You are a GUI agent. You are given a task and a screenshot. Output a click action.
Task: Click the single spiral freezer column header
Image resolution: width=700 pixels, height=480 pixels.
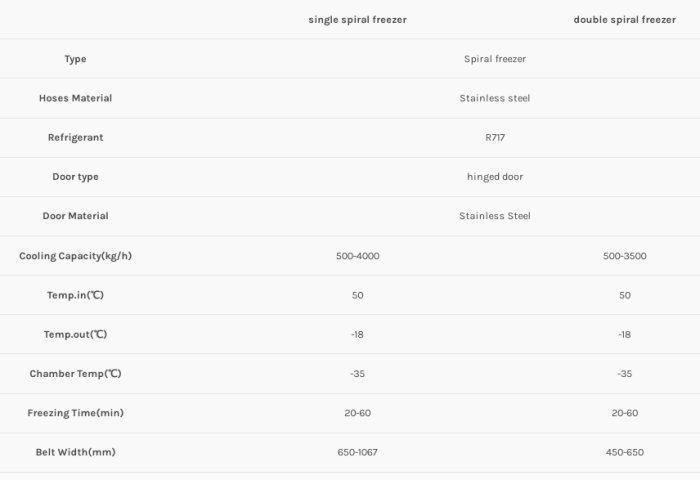pyautogui.click(x=357, y=20)
